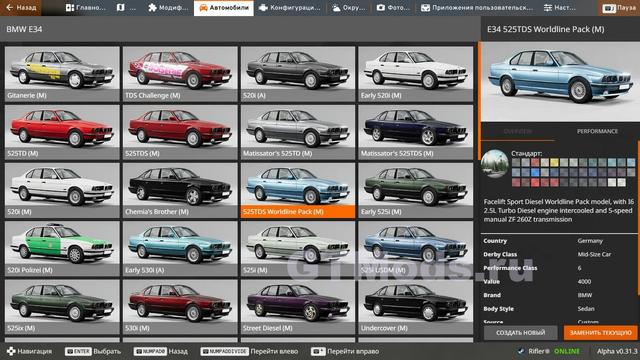Screen dimensions: 640x360
Task: Select the Автомобили tab
Action: tap(224, 8)
